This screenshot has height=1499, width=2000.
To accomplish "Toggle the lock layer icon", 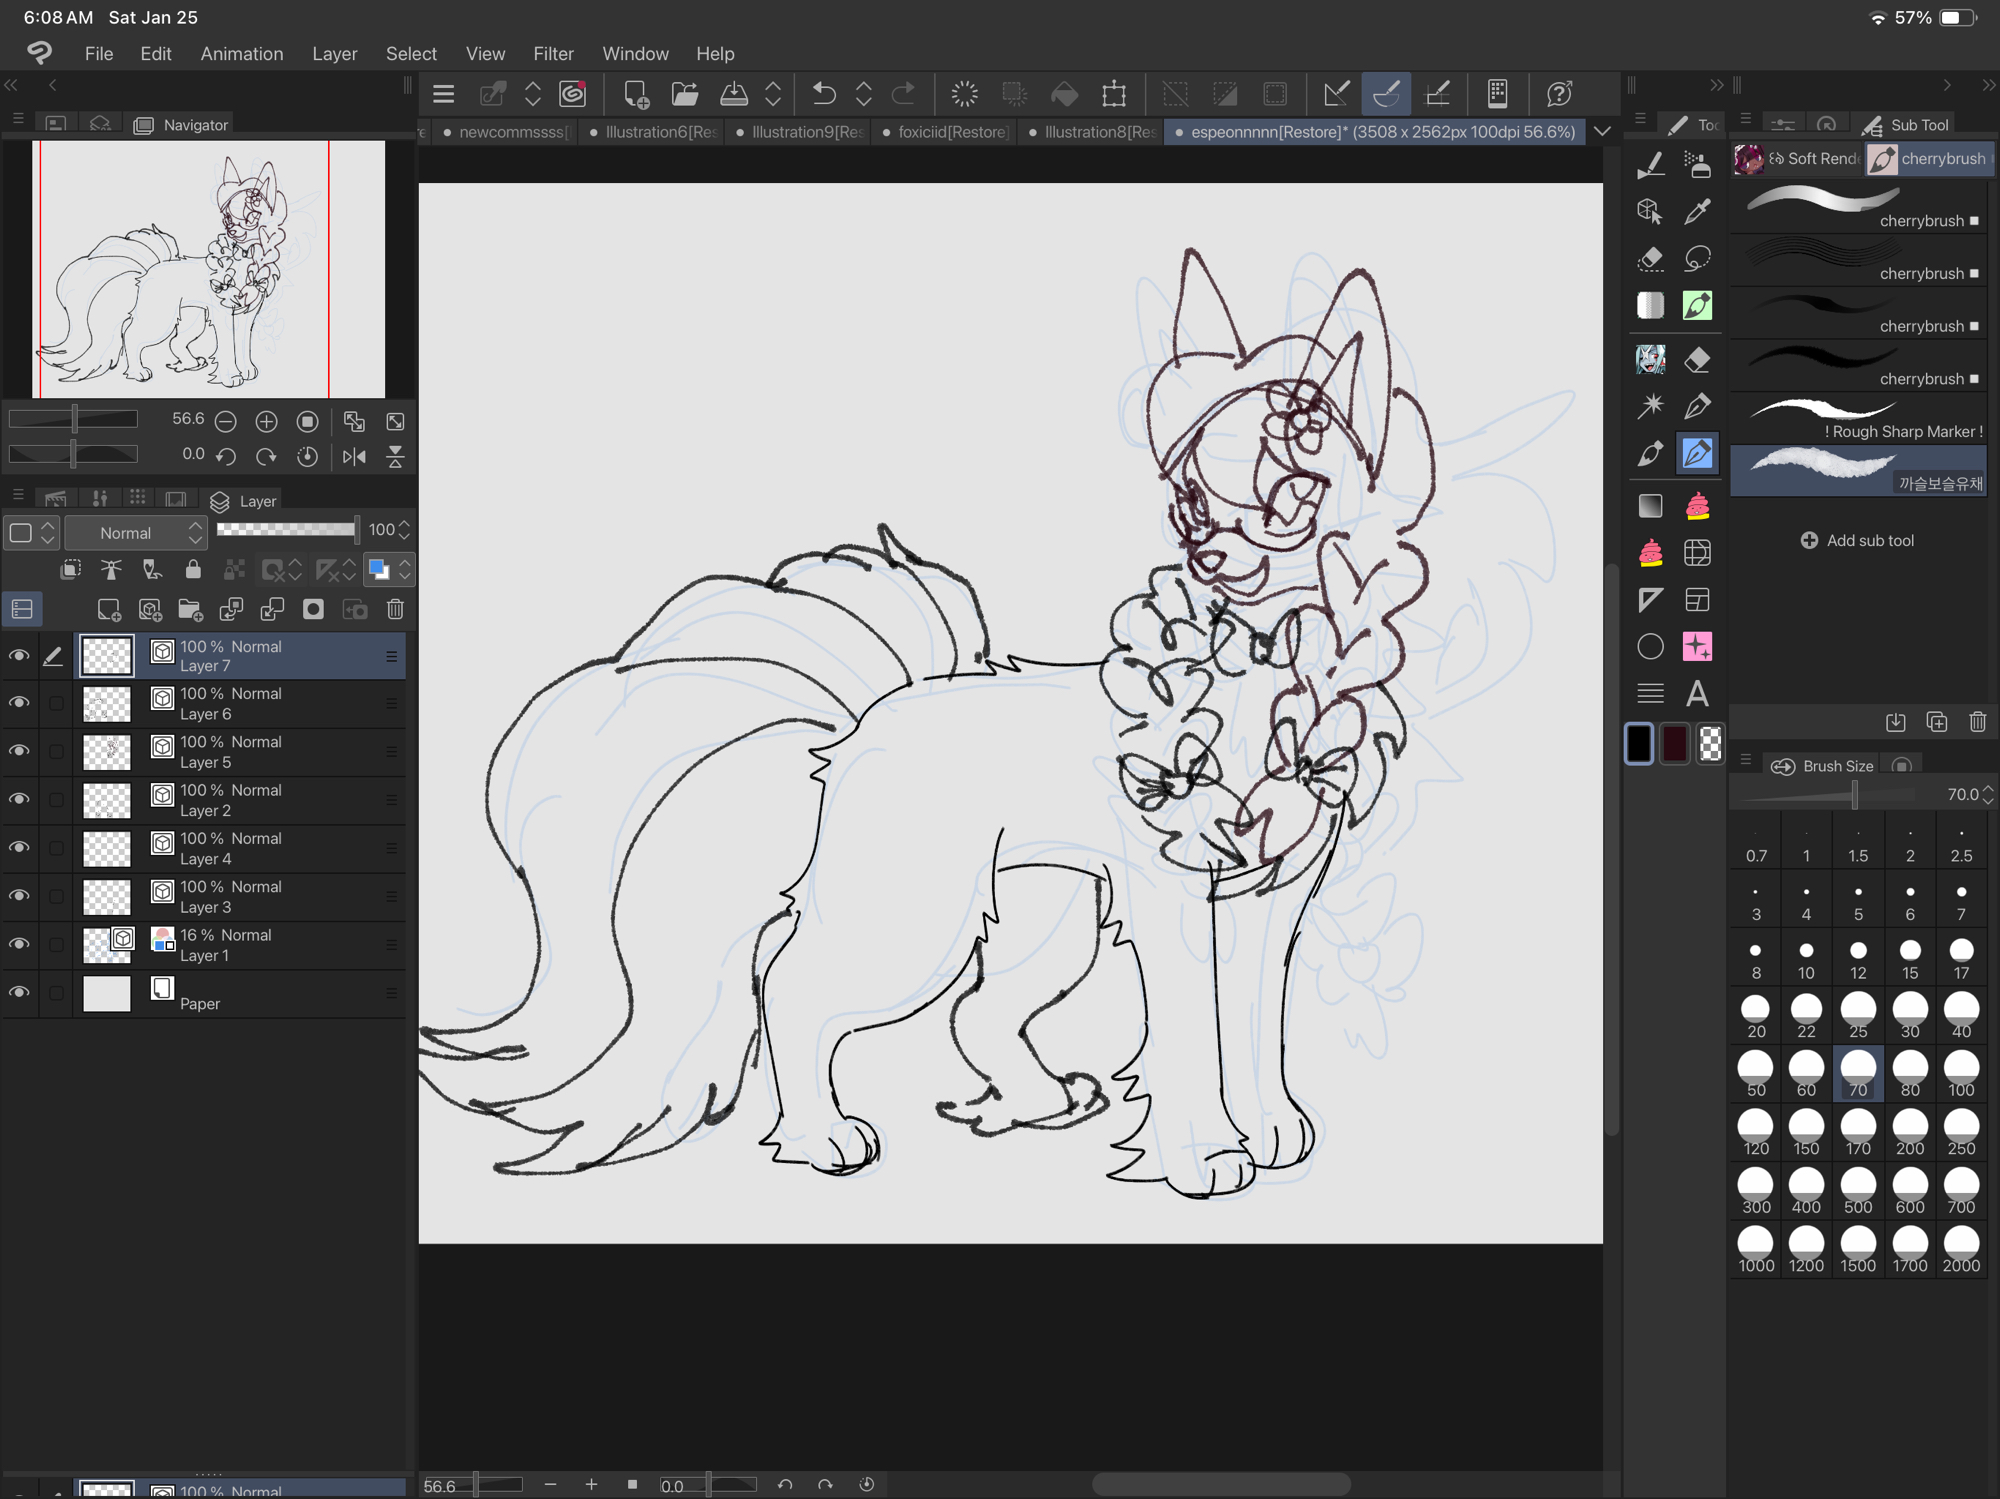I will tap(193, 570).
